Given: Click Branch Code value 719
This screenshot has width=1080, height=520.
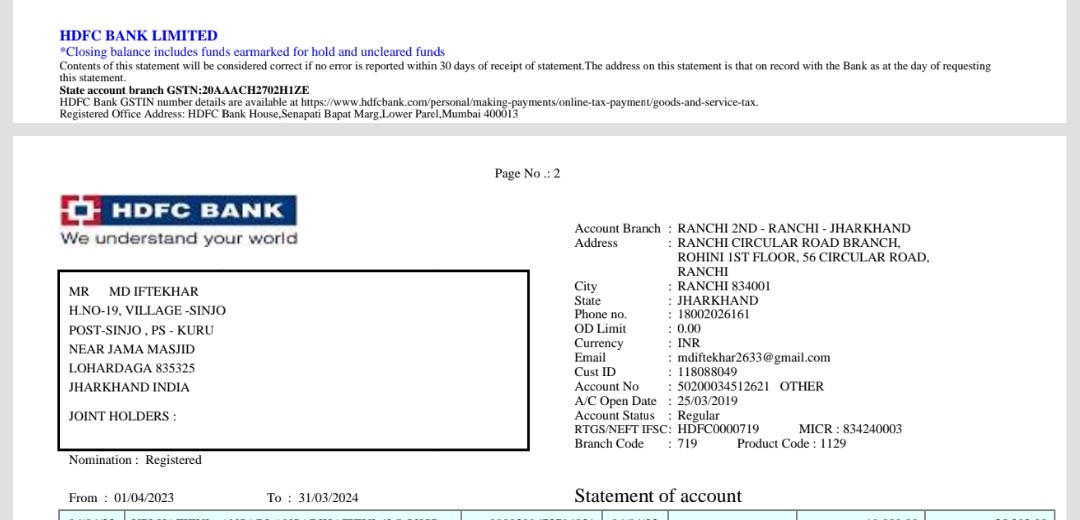Looking at the screenshot, I should 687,444.
